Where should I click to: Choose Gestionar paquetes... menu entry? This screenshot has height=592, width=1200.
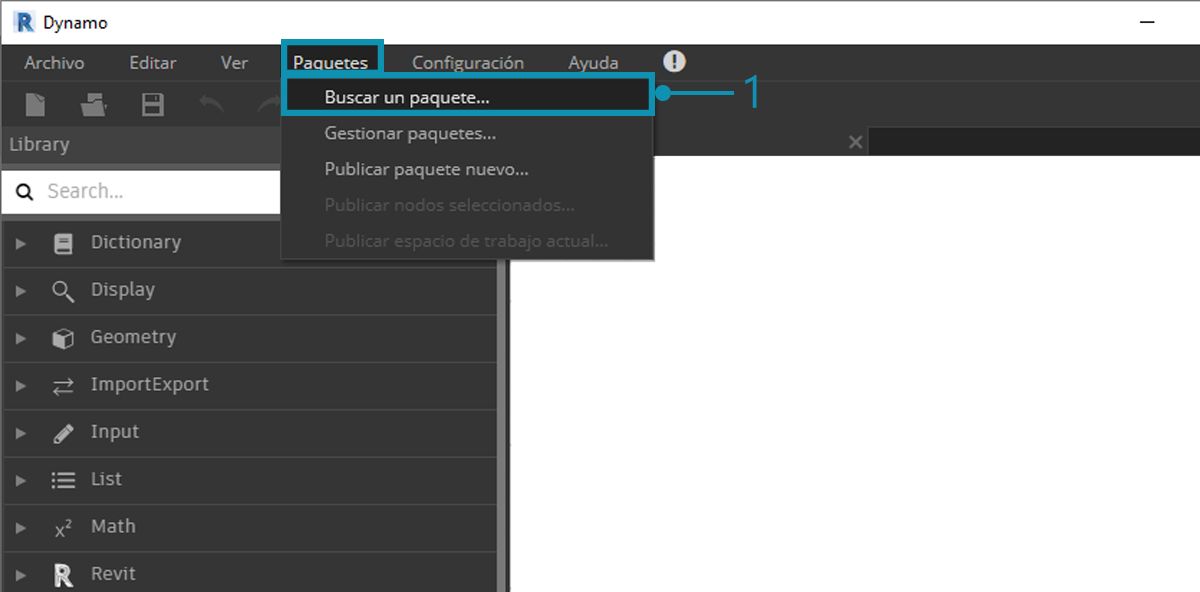(x=468, y=133)
